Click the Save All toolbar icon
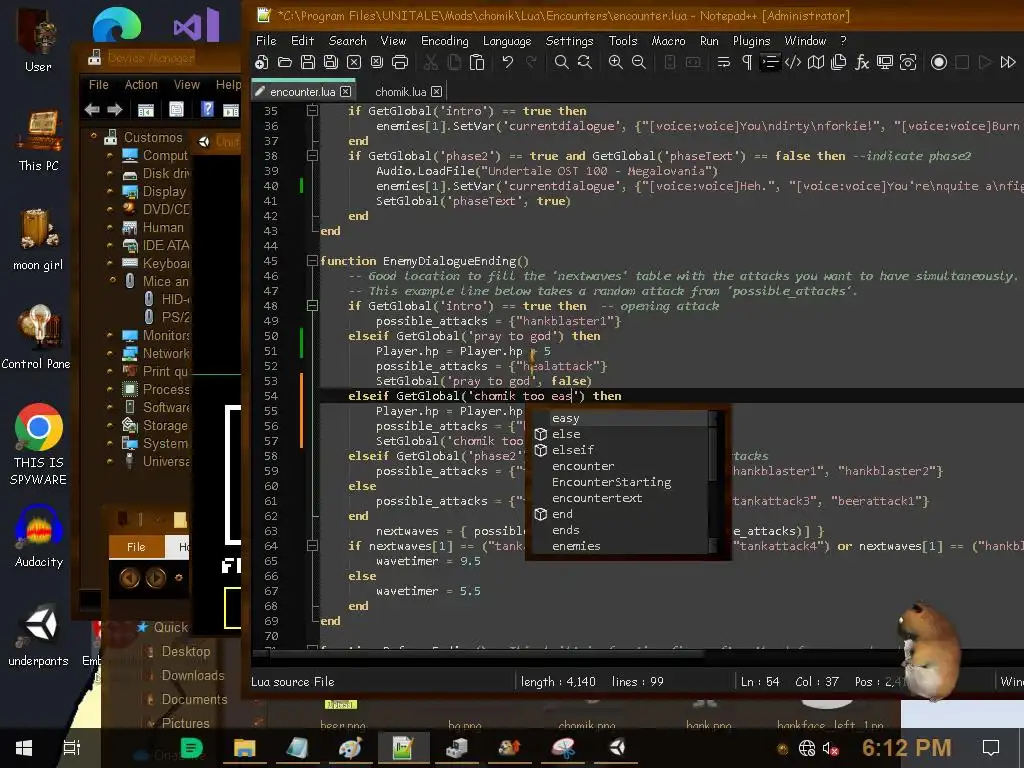 [x=330, y=62]
